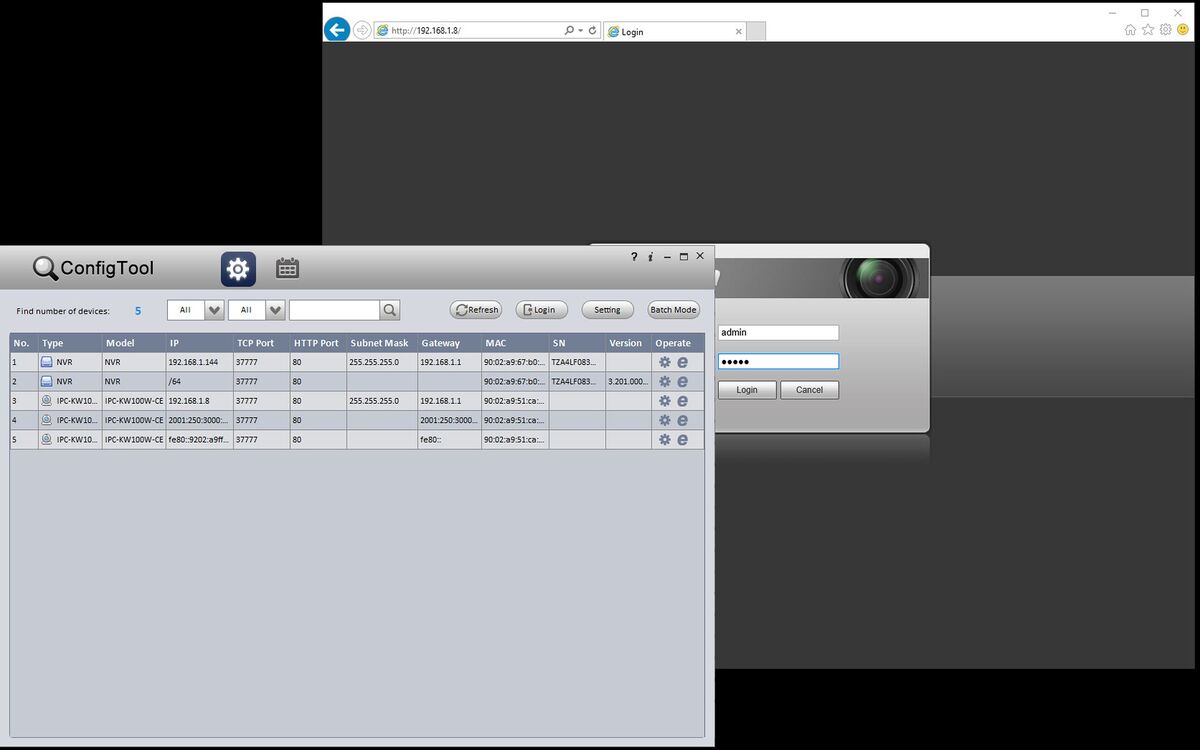Sort by the Version column header

628,343
